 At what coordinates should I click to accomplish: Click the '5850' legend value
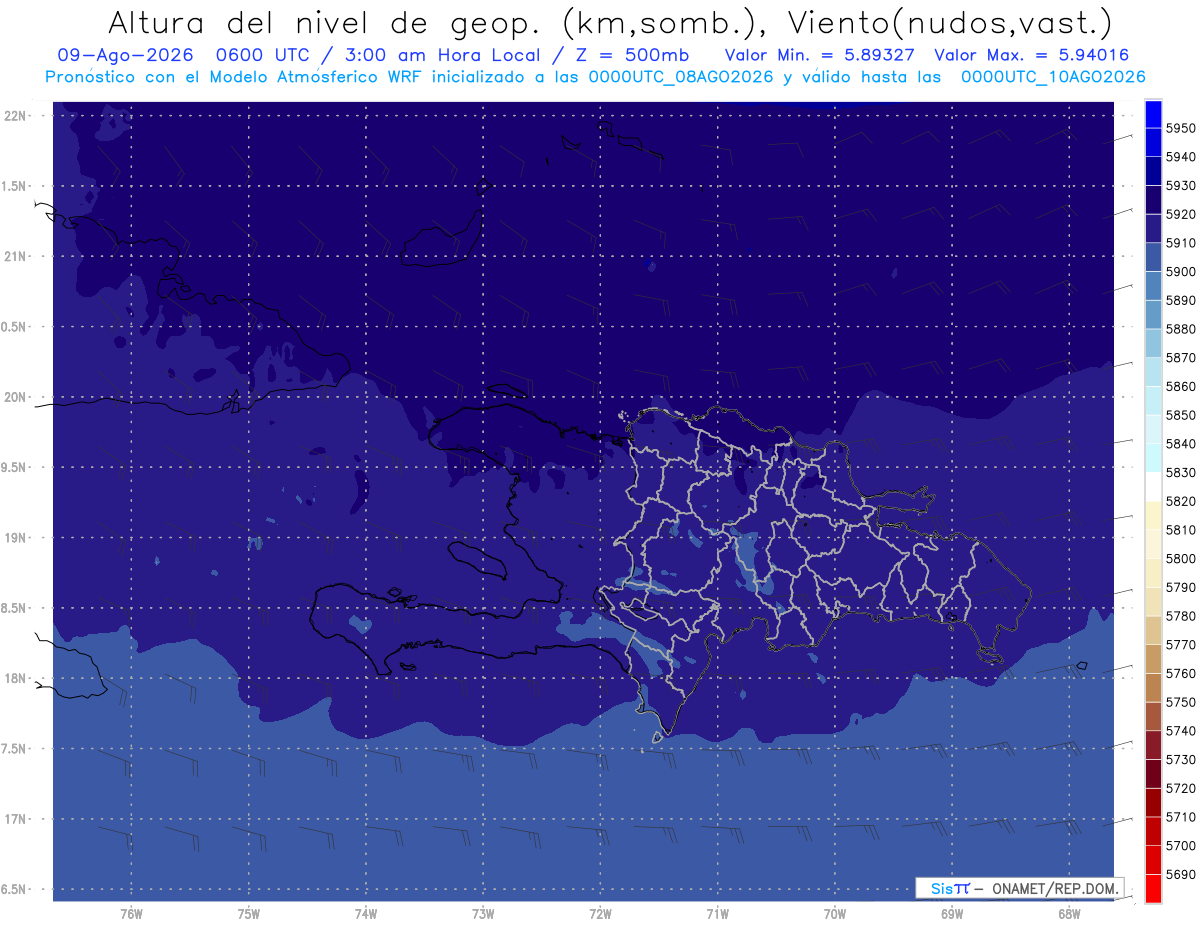[1181, 415]
